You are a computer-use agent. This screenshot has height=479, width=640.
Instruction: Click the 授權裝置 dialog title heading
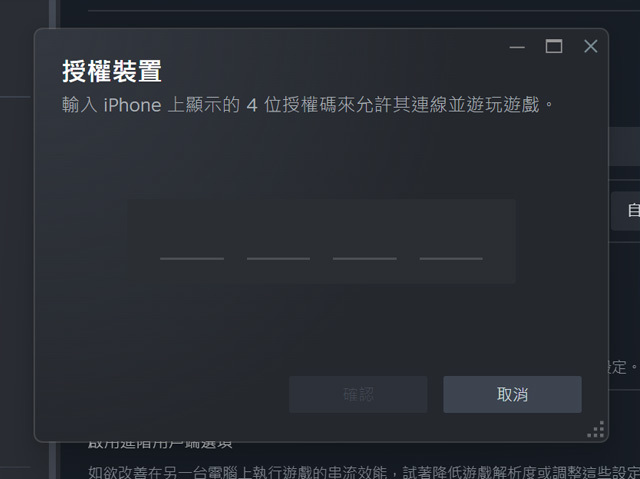(x=112, y=71)
